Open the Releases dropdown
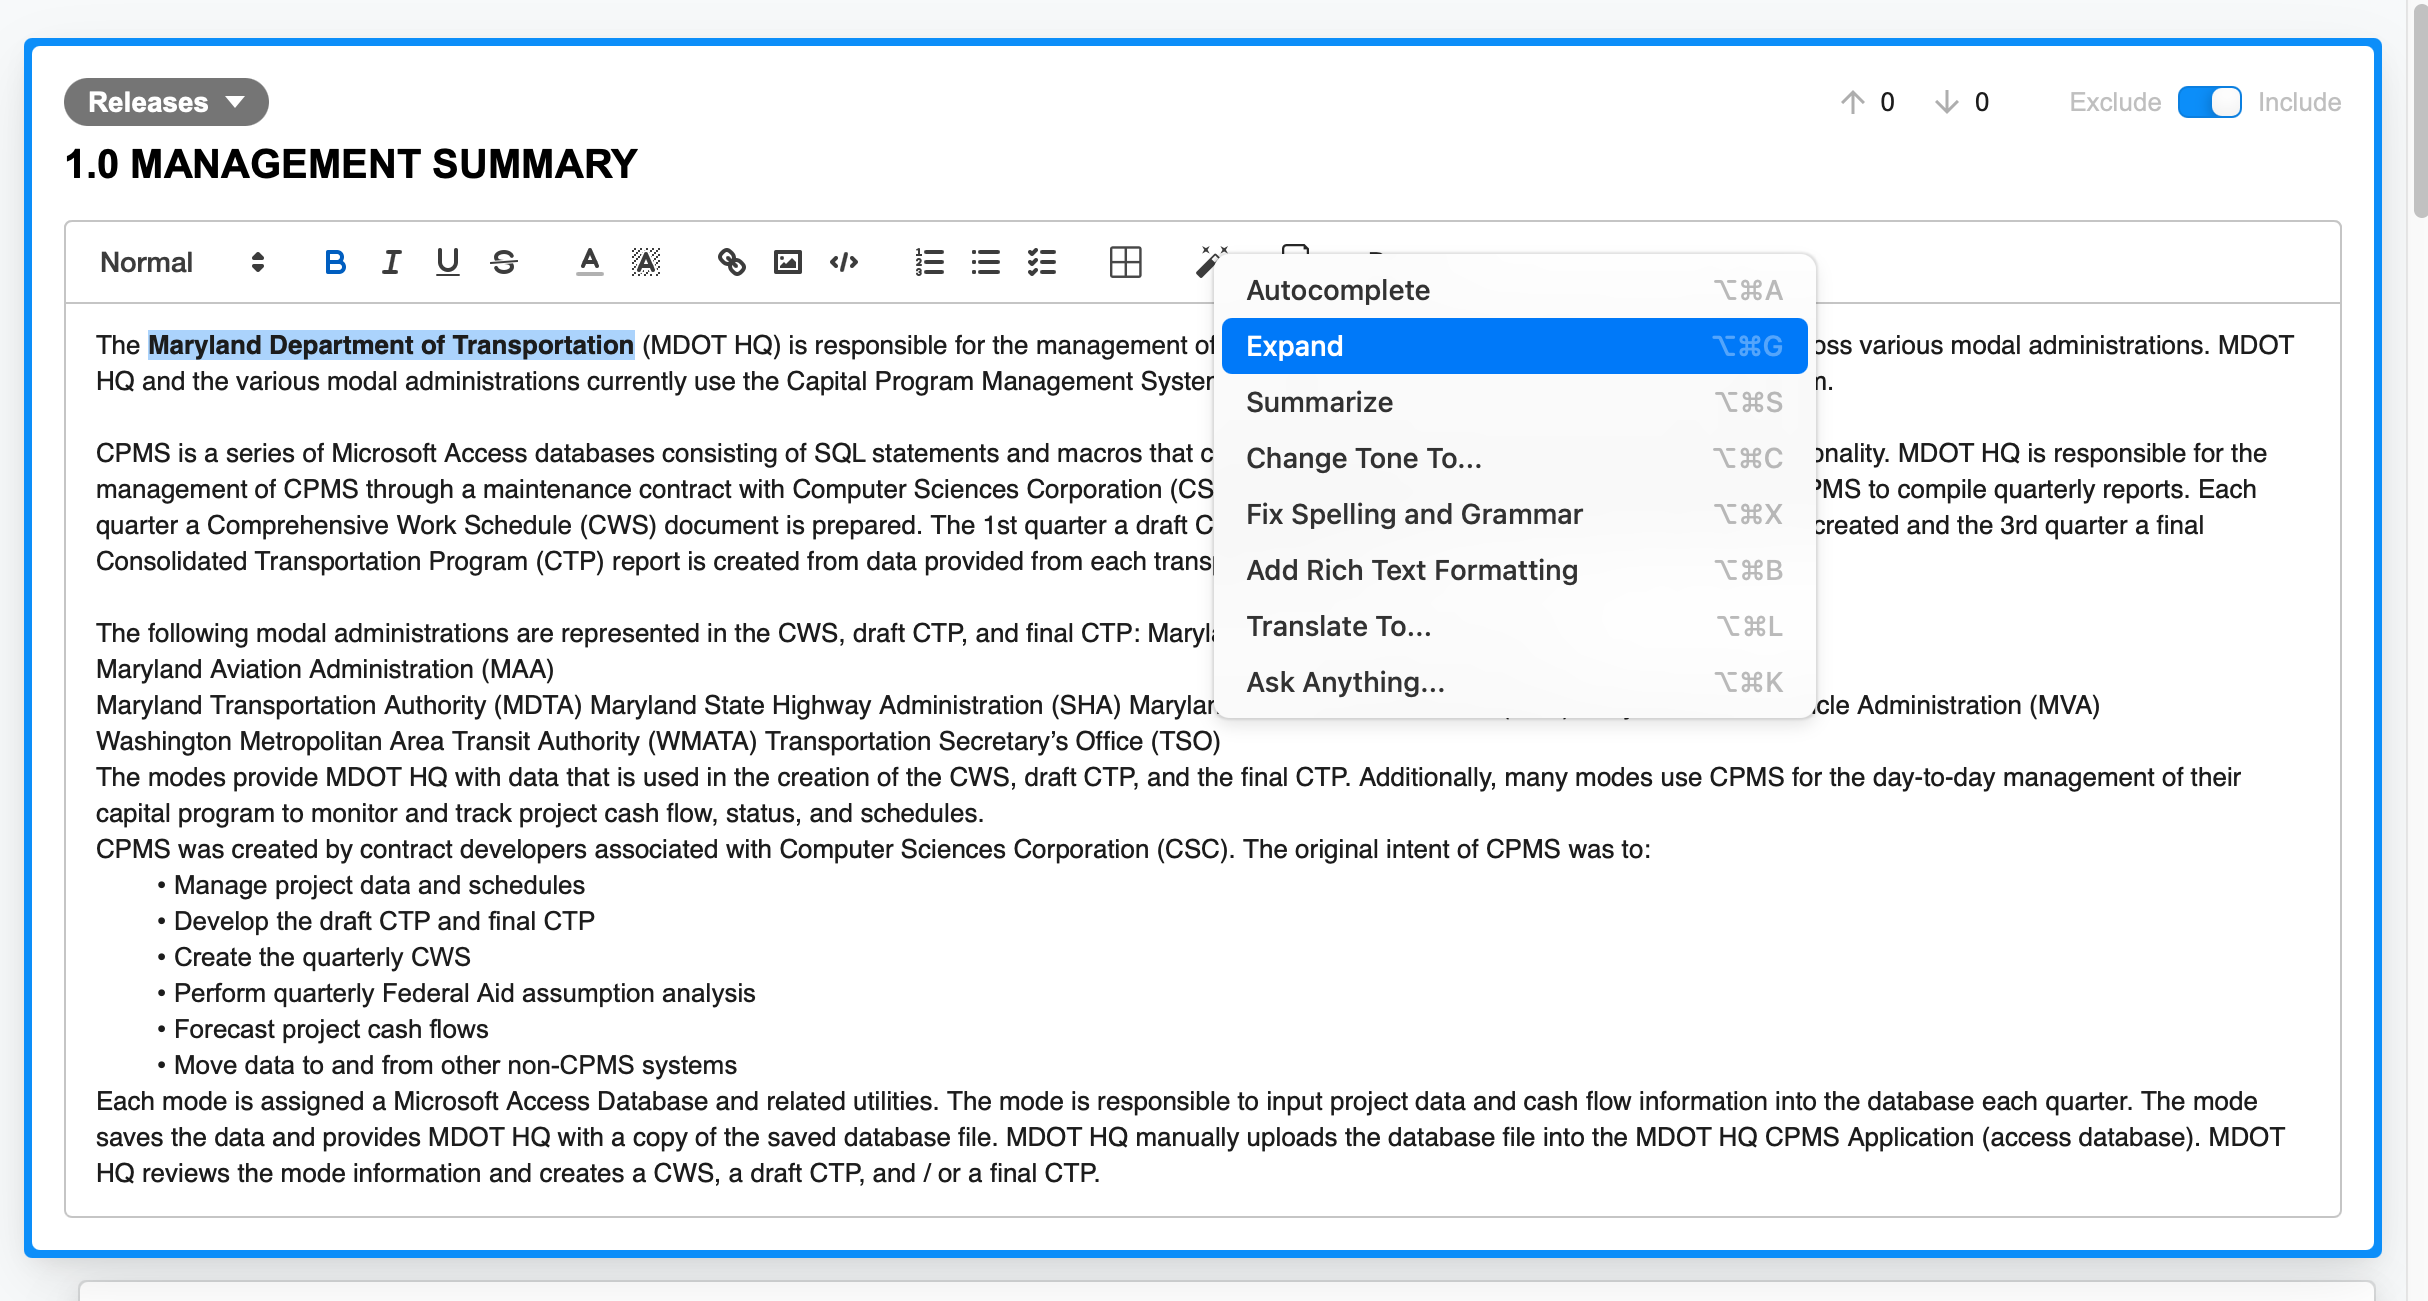Screen dimensions: 2428x1301 click(166, 102)
